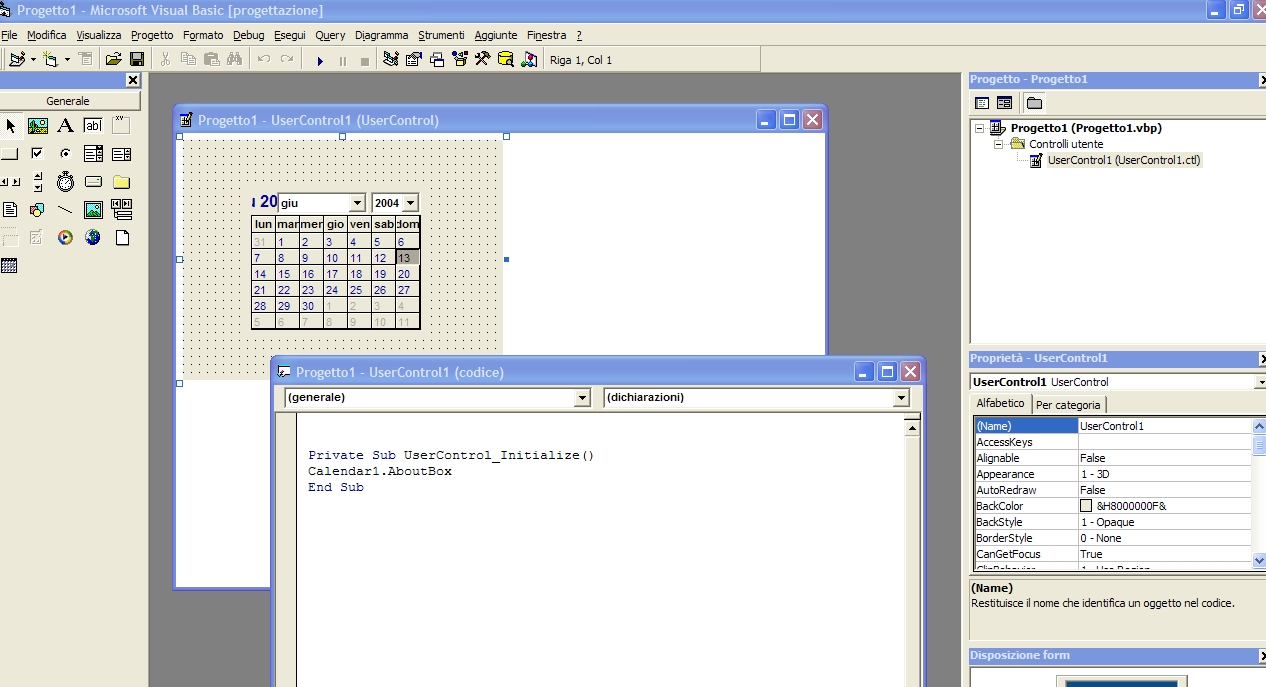
Task: Open the Add Form dropdown arrow
Action: (x=67, y=60)
